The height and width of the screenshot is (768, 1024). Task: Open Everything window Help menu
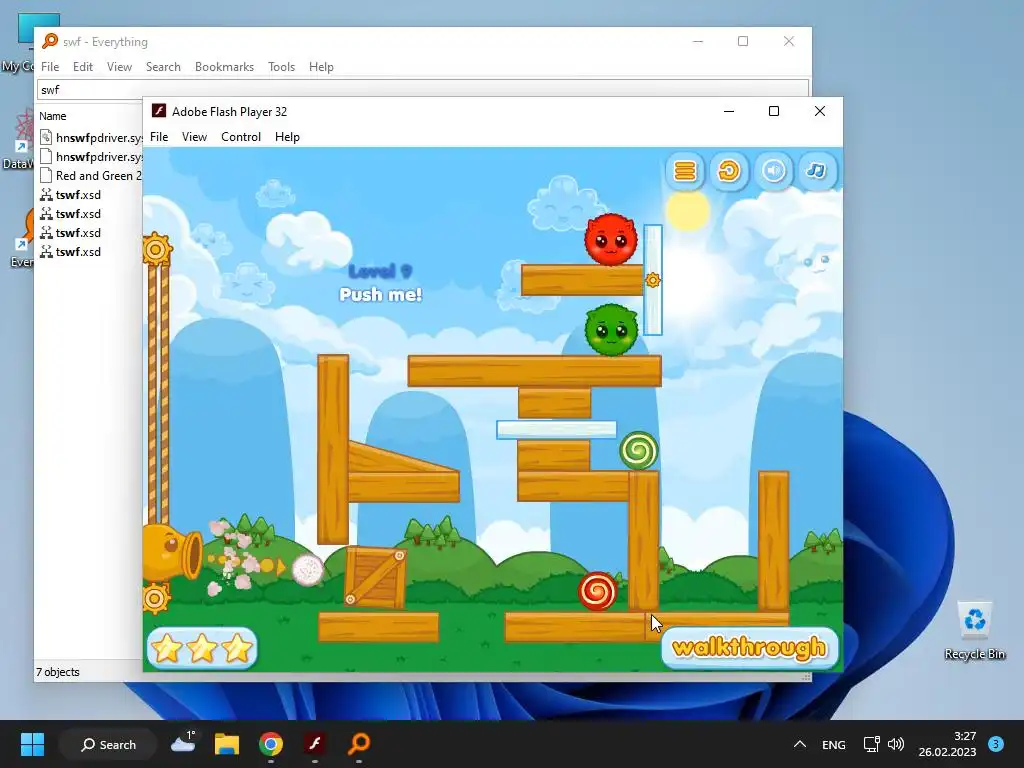(x=321, y=67)
